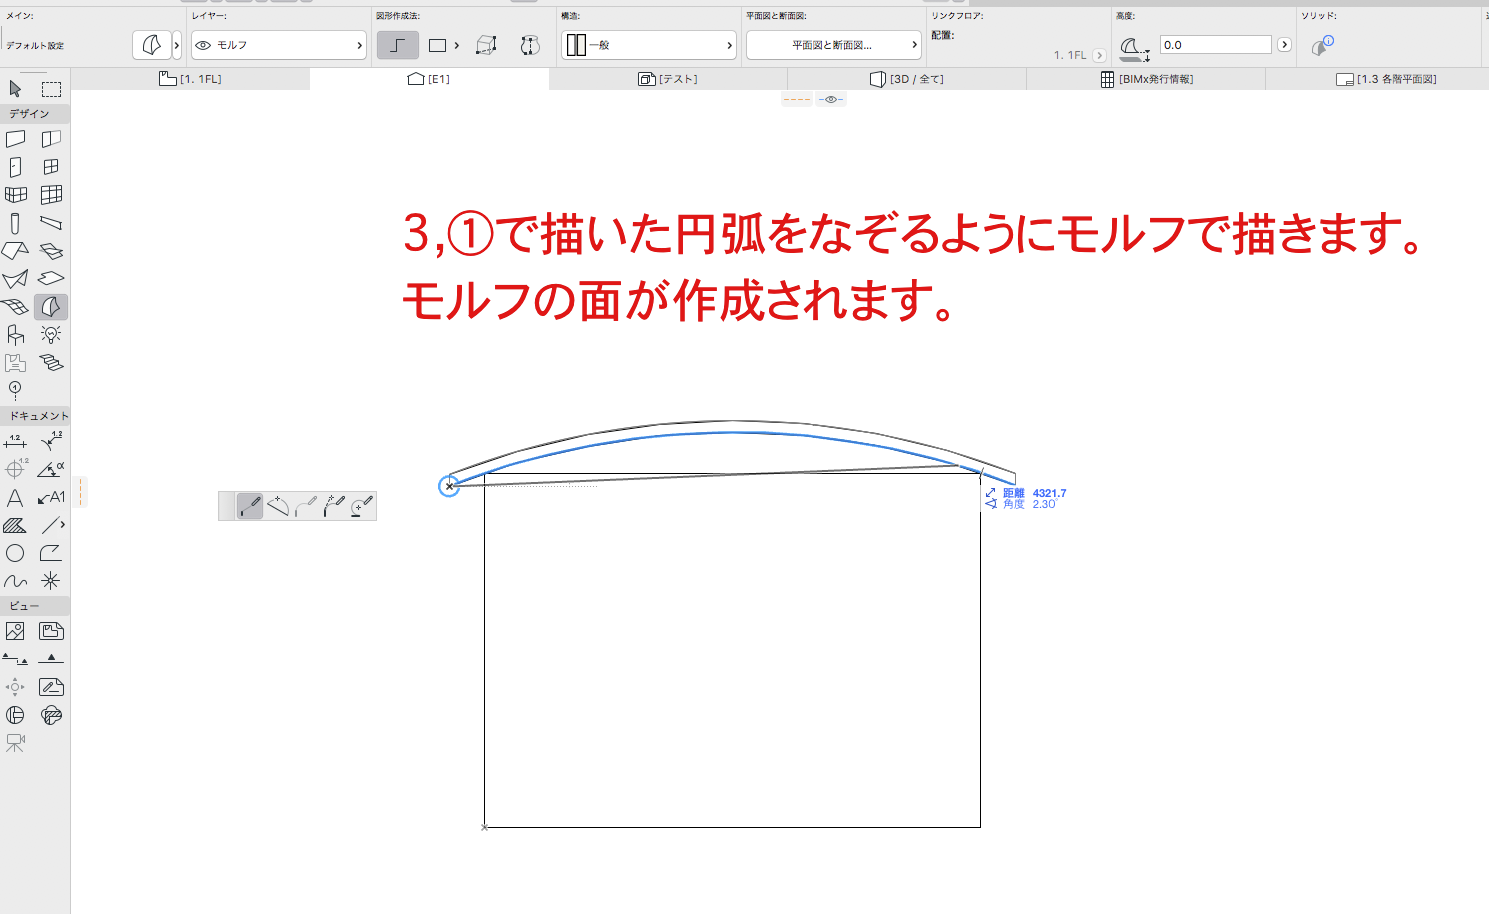Expand the 平面図と断面図 dropdown
This screenshot has width=1489, height=914.
832,45
